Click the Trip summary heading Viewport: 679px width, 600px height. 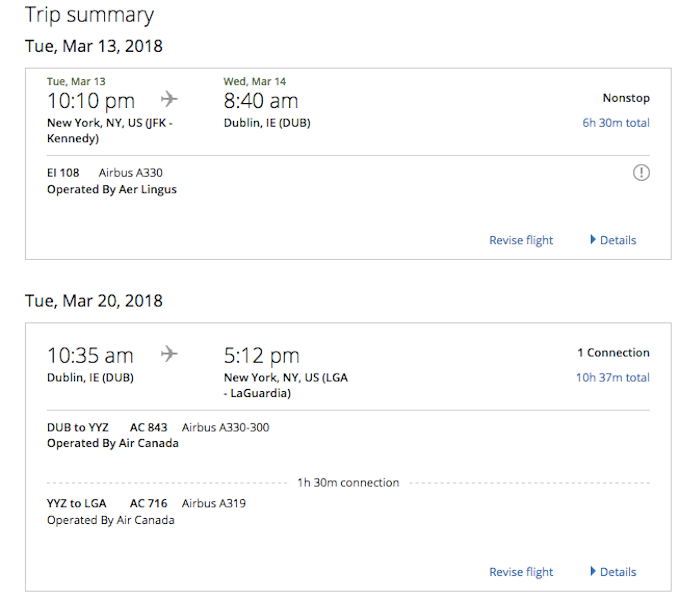click(89, 15)
